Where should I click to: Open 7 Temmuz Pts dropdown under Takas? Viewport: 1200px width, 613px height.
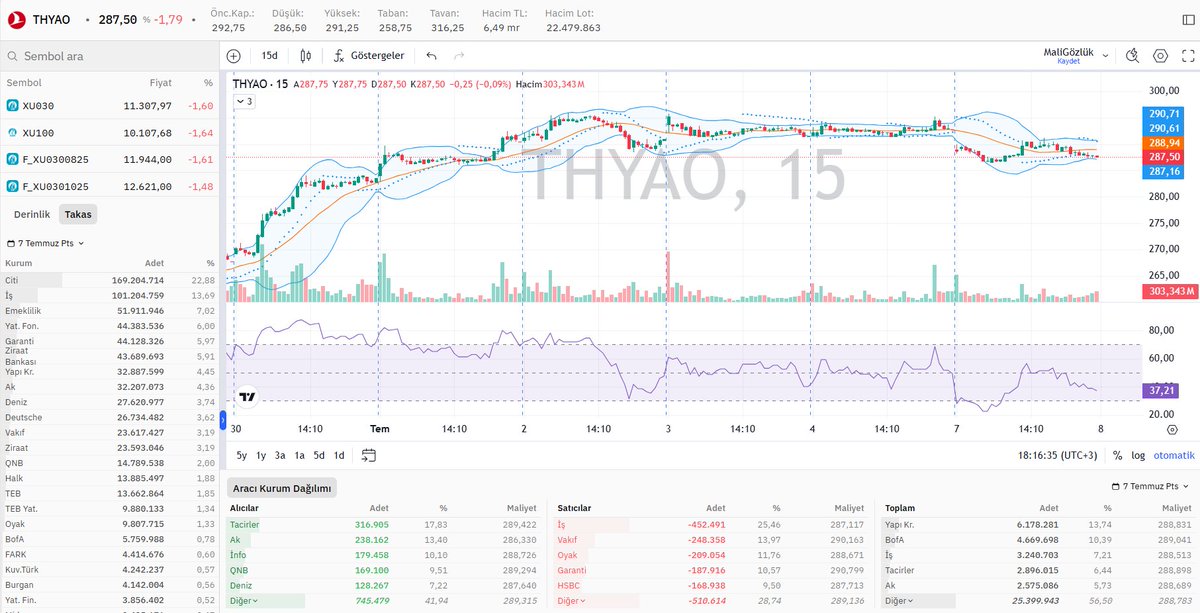click(x=46, y=243)
